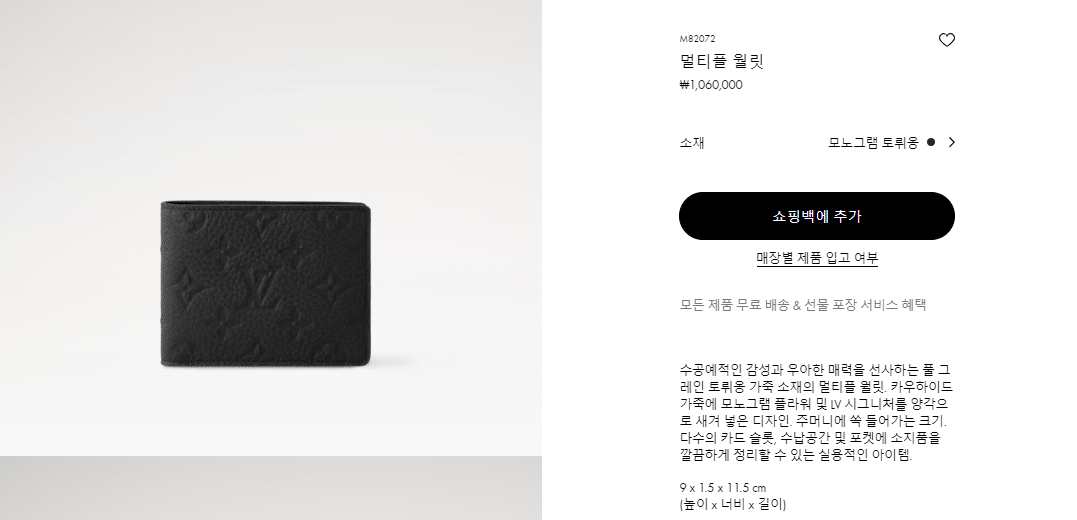Add wallet to wishlist with heart icon
1077x520 pixels.
point(946,41)
